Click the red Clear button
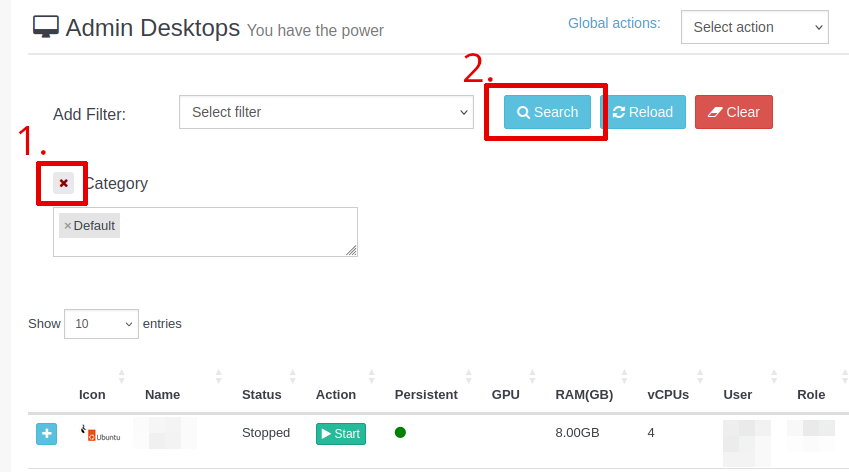 pyautogui.click(x=733, y=112)
